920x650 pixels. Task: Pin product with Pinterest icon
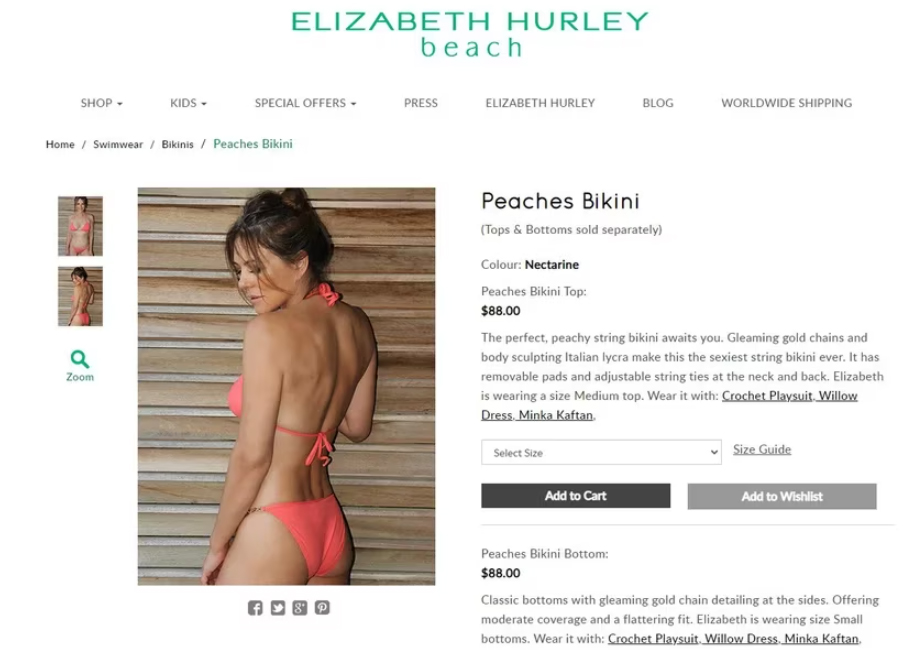click(x=322, y=608)
